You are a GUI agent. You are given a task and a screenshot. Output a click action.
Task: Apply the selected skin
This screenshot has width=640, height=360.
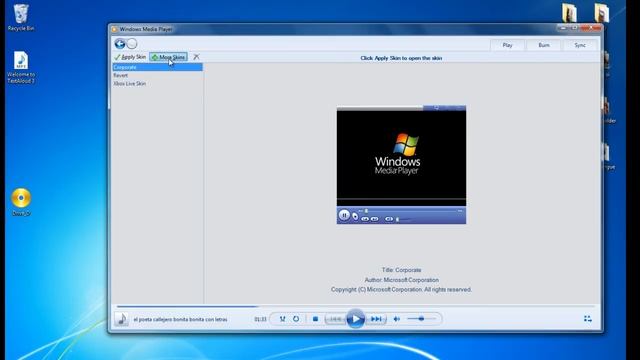point(130,57)
